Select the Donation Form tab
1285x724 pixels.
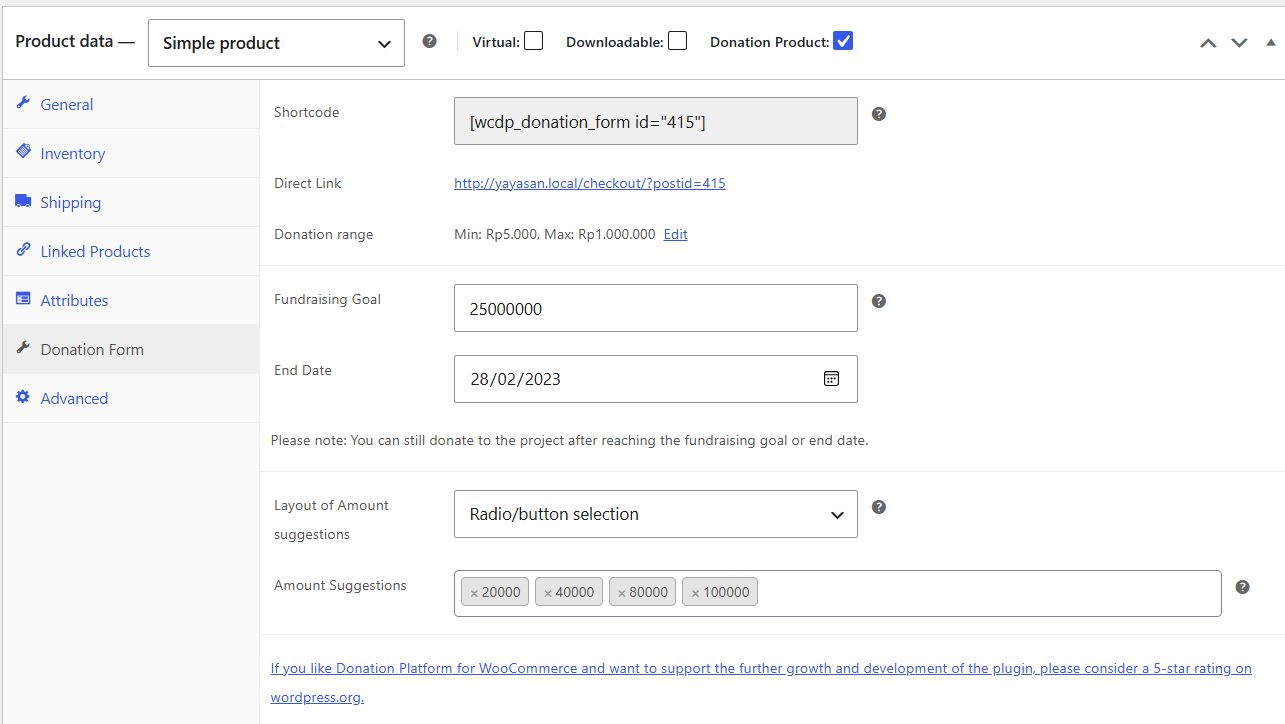[x=131, y=349]
